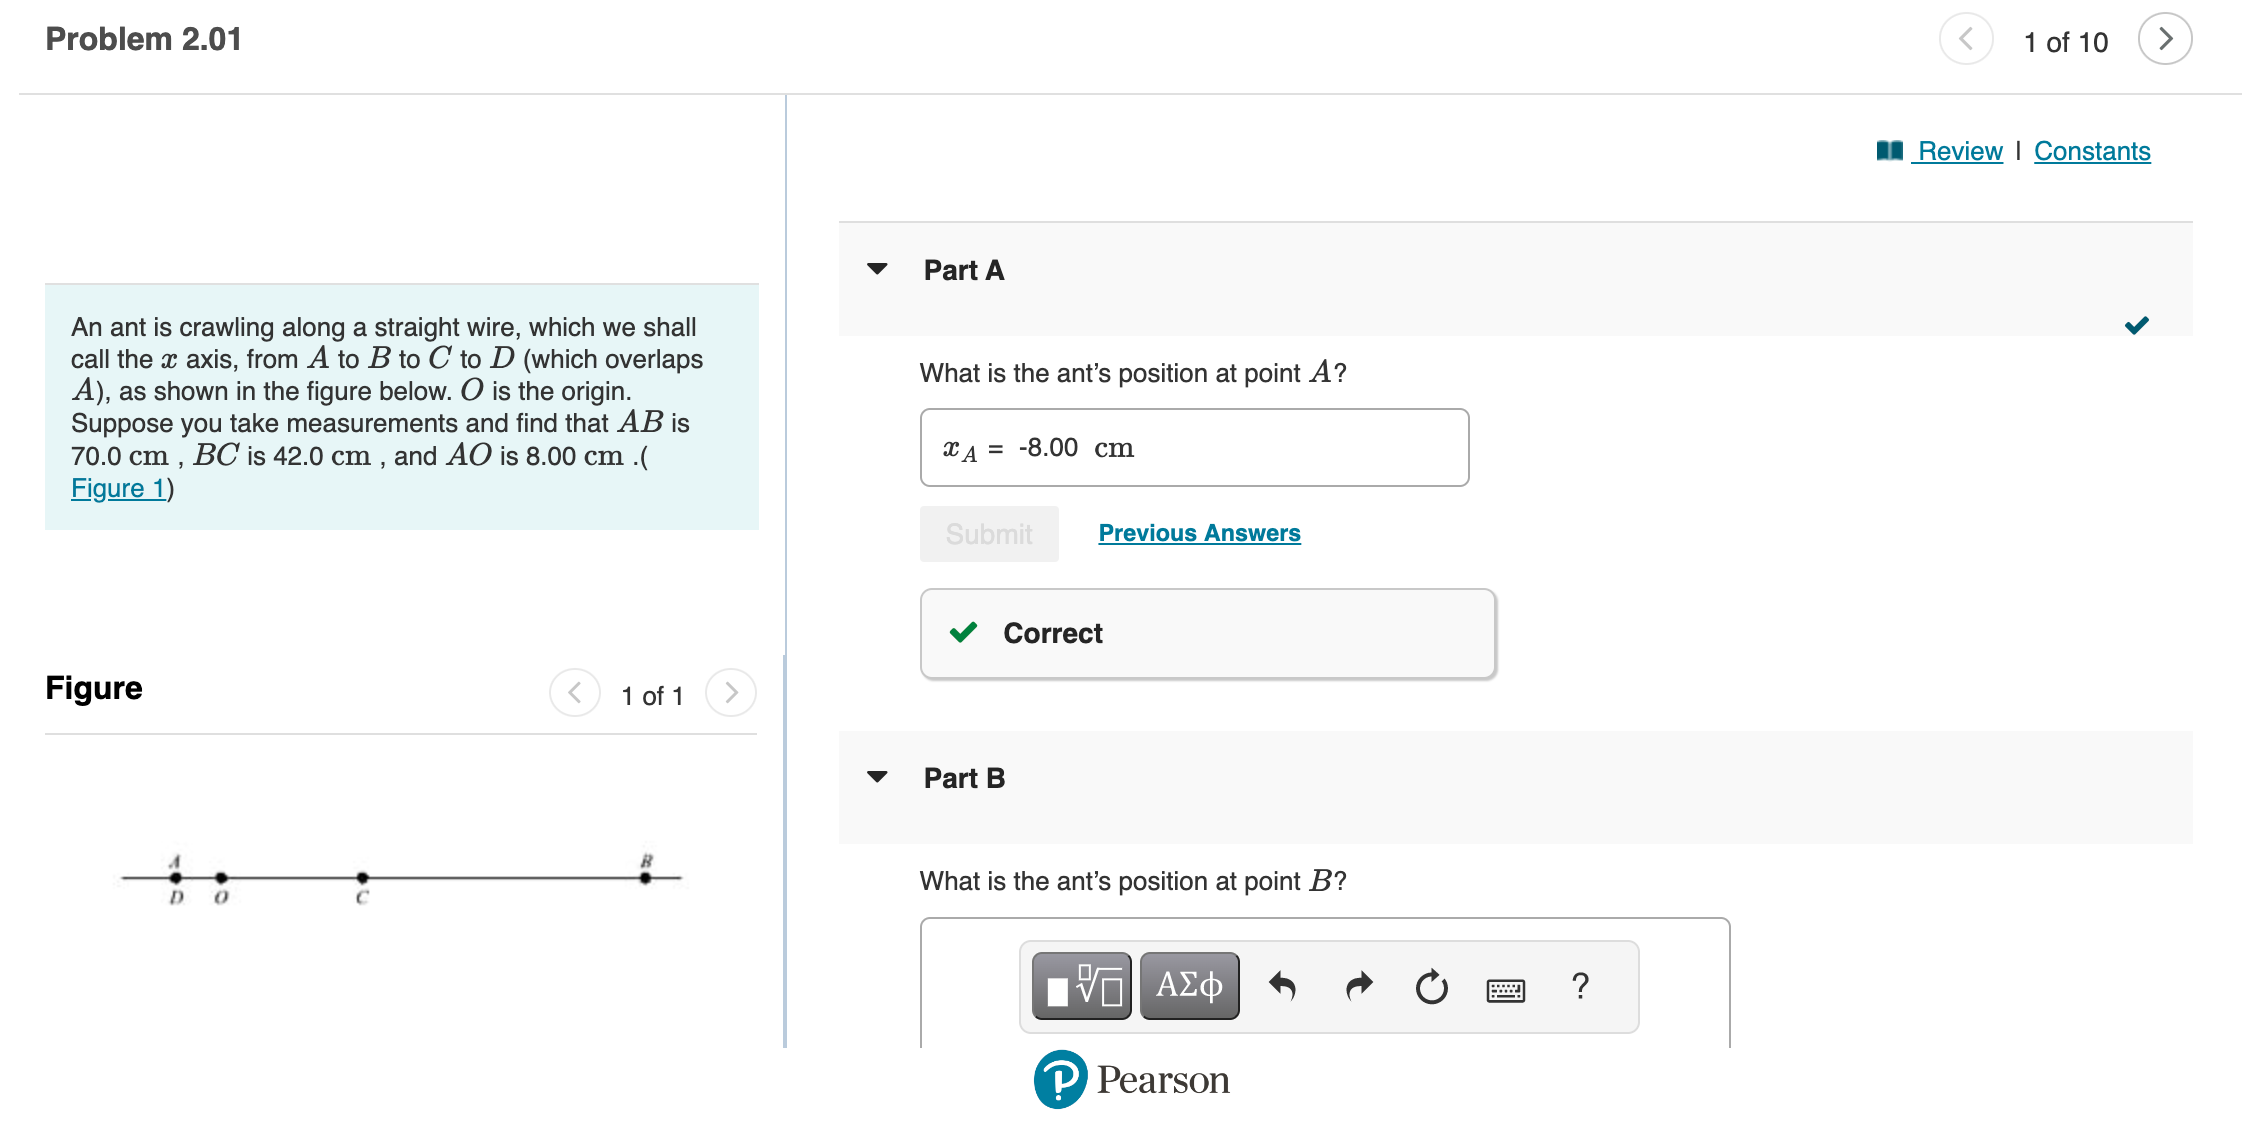Viewport: 2242px width, 1124px height.
Task: Click the next figure arrow
Action: [731, 693]
